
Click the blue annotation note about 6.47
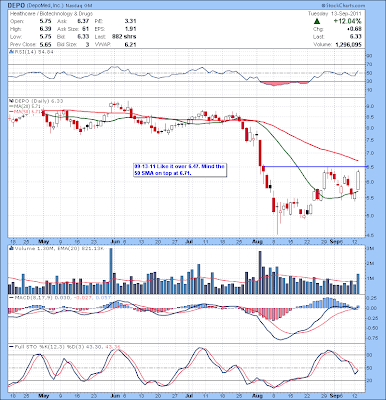tap(179, 170)
